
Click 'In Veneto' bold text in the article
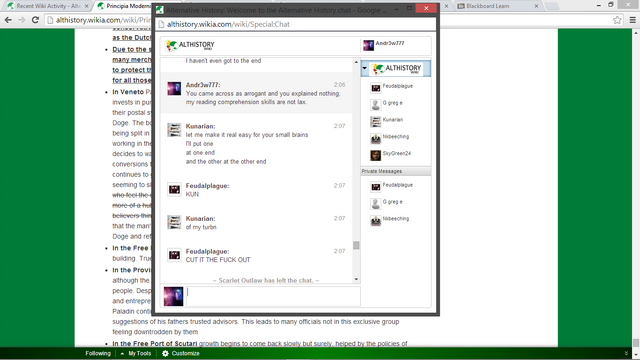pos(128,92)
